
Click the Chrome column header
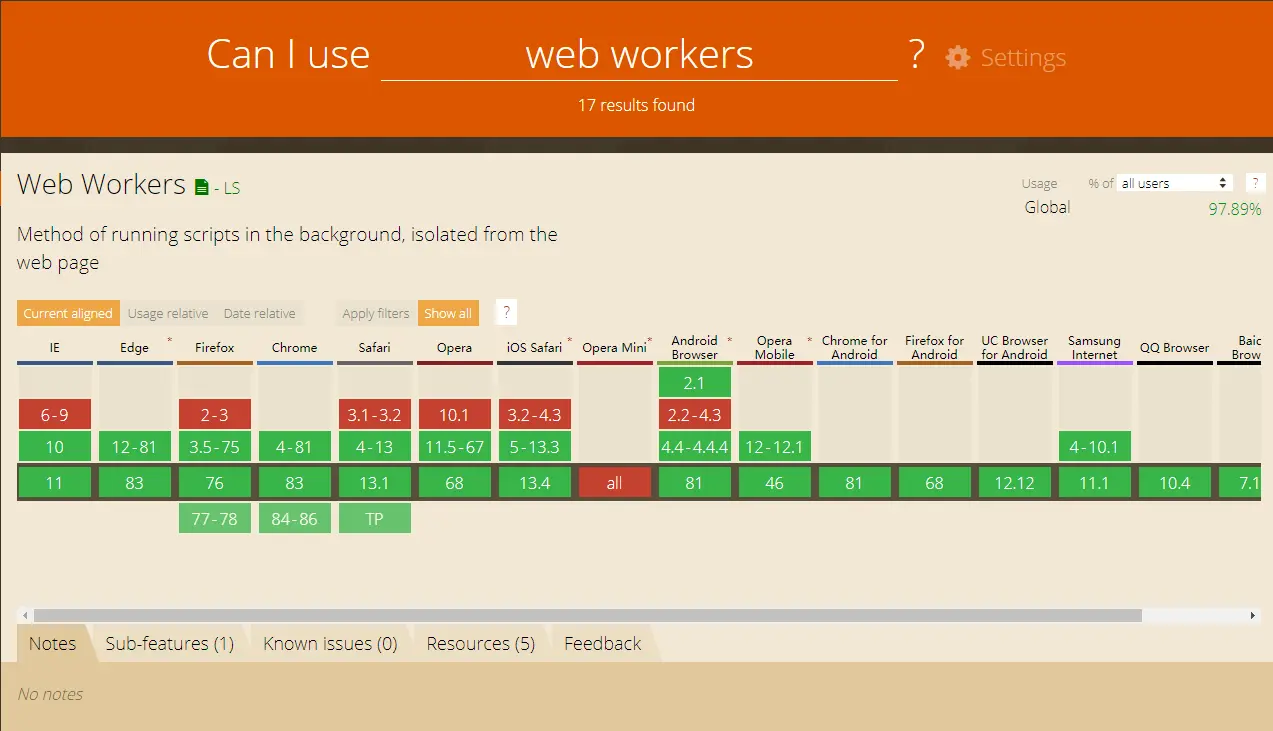295,348
